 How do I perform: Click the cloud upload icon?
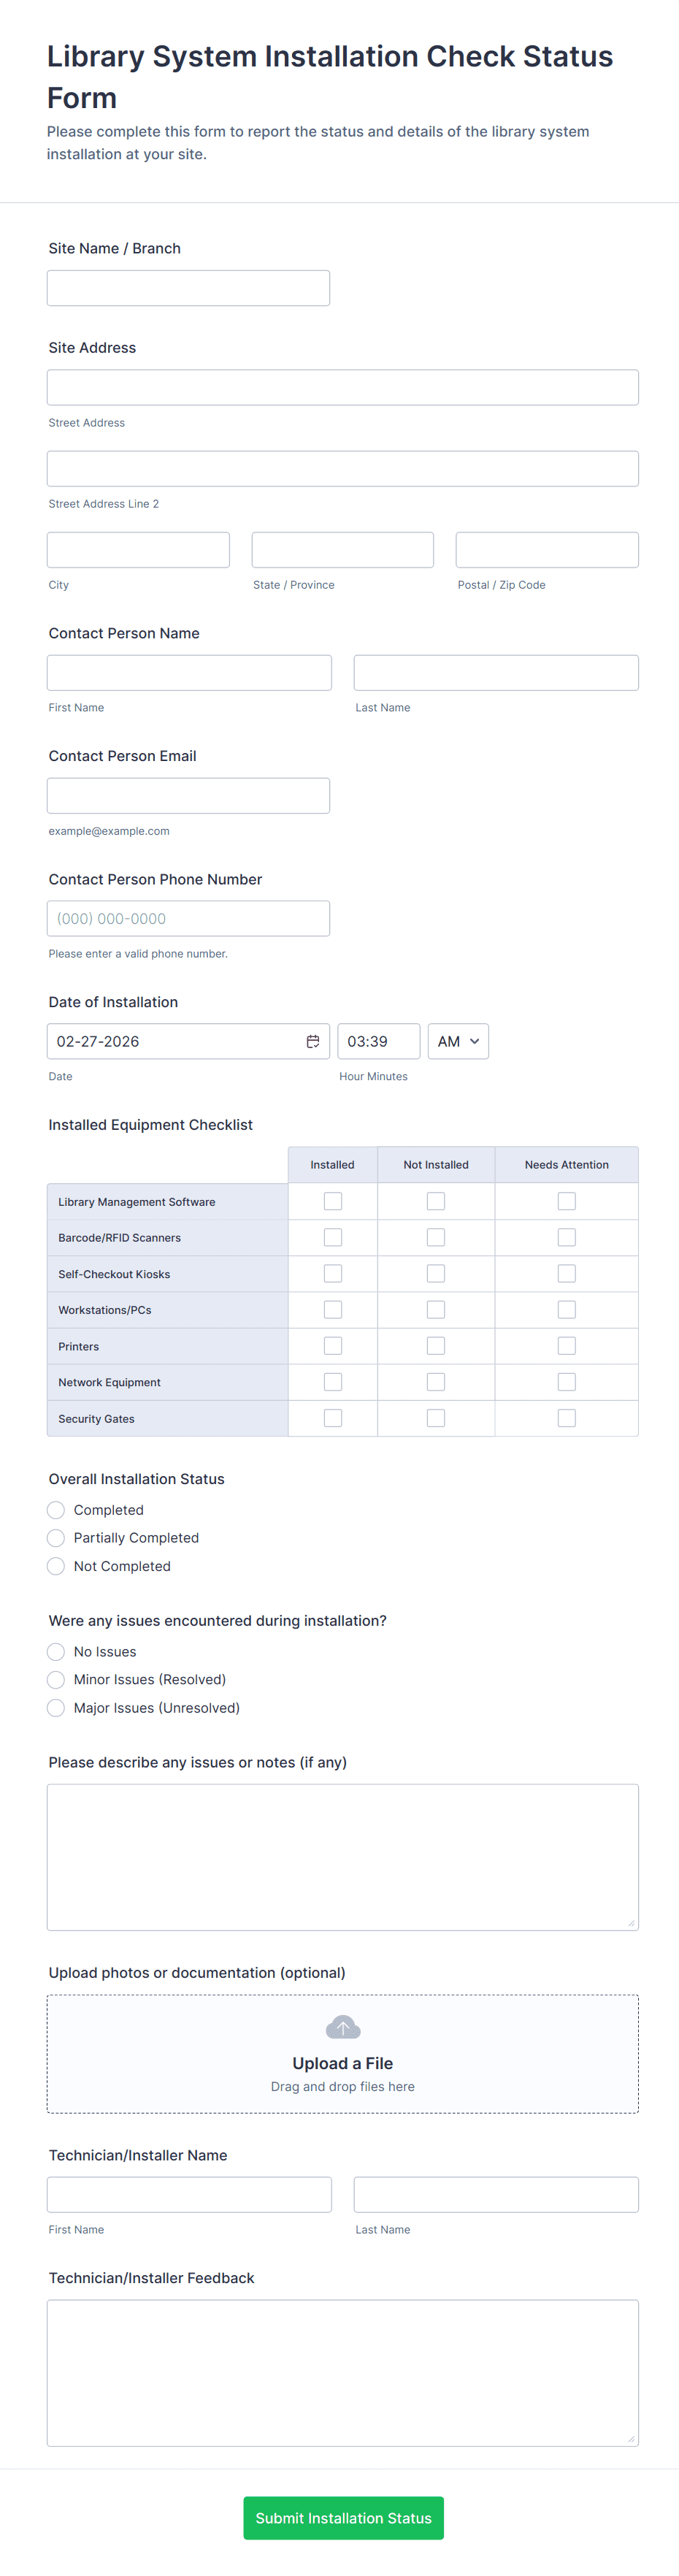point(342,2027)
